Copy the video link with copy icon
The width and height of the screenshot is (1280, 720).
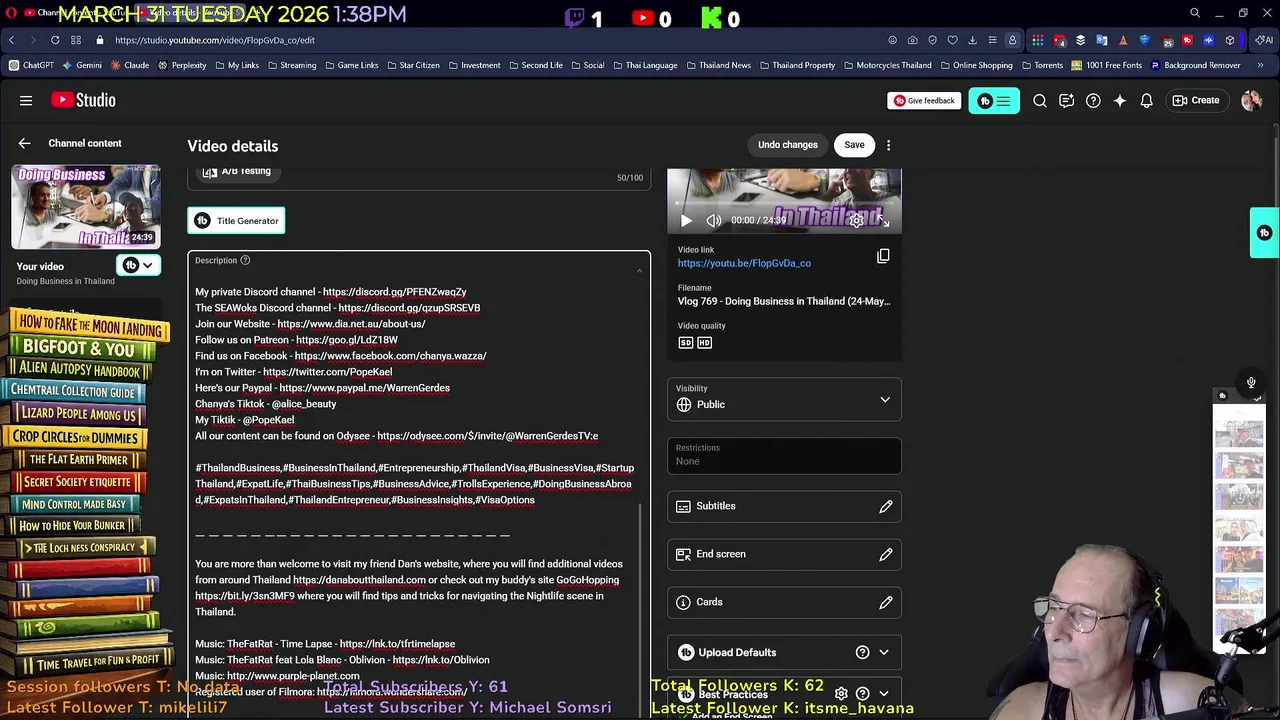(x=883, y=256)
